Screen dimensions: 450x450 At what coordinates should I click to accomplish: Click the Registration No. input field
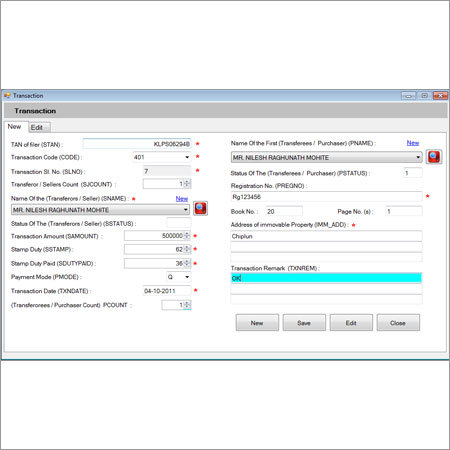(326, 197)
